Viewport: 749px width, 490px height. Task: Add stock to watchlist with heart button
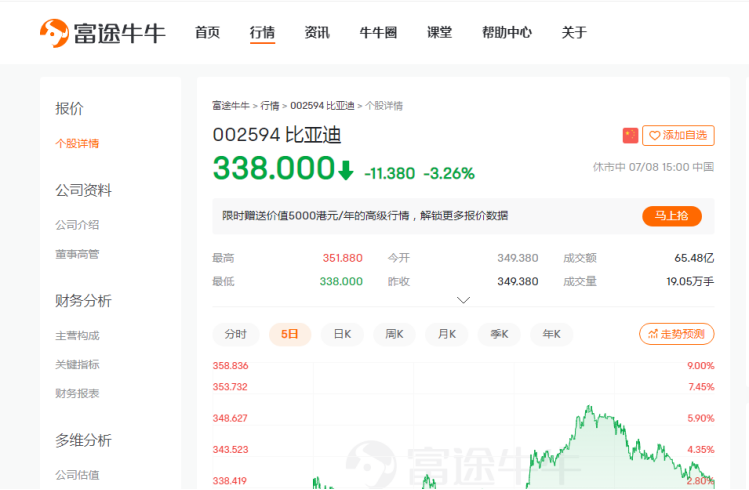click(678, 135)
